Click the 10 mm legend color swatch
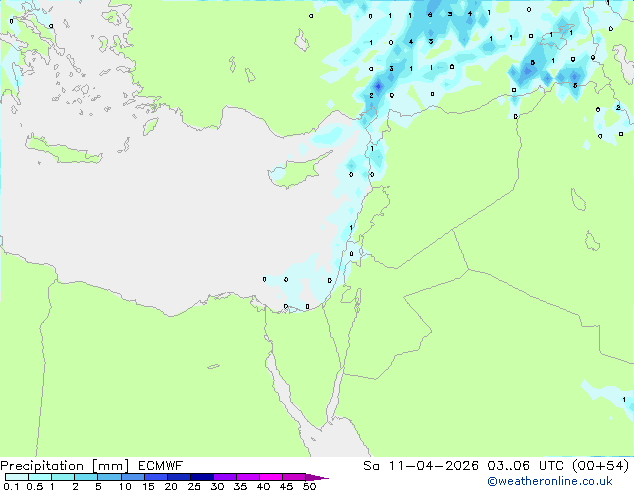 (x=132, y=477)
